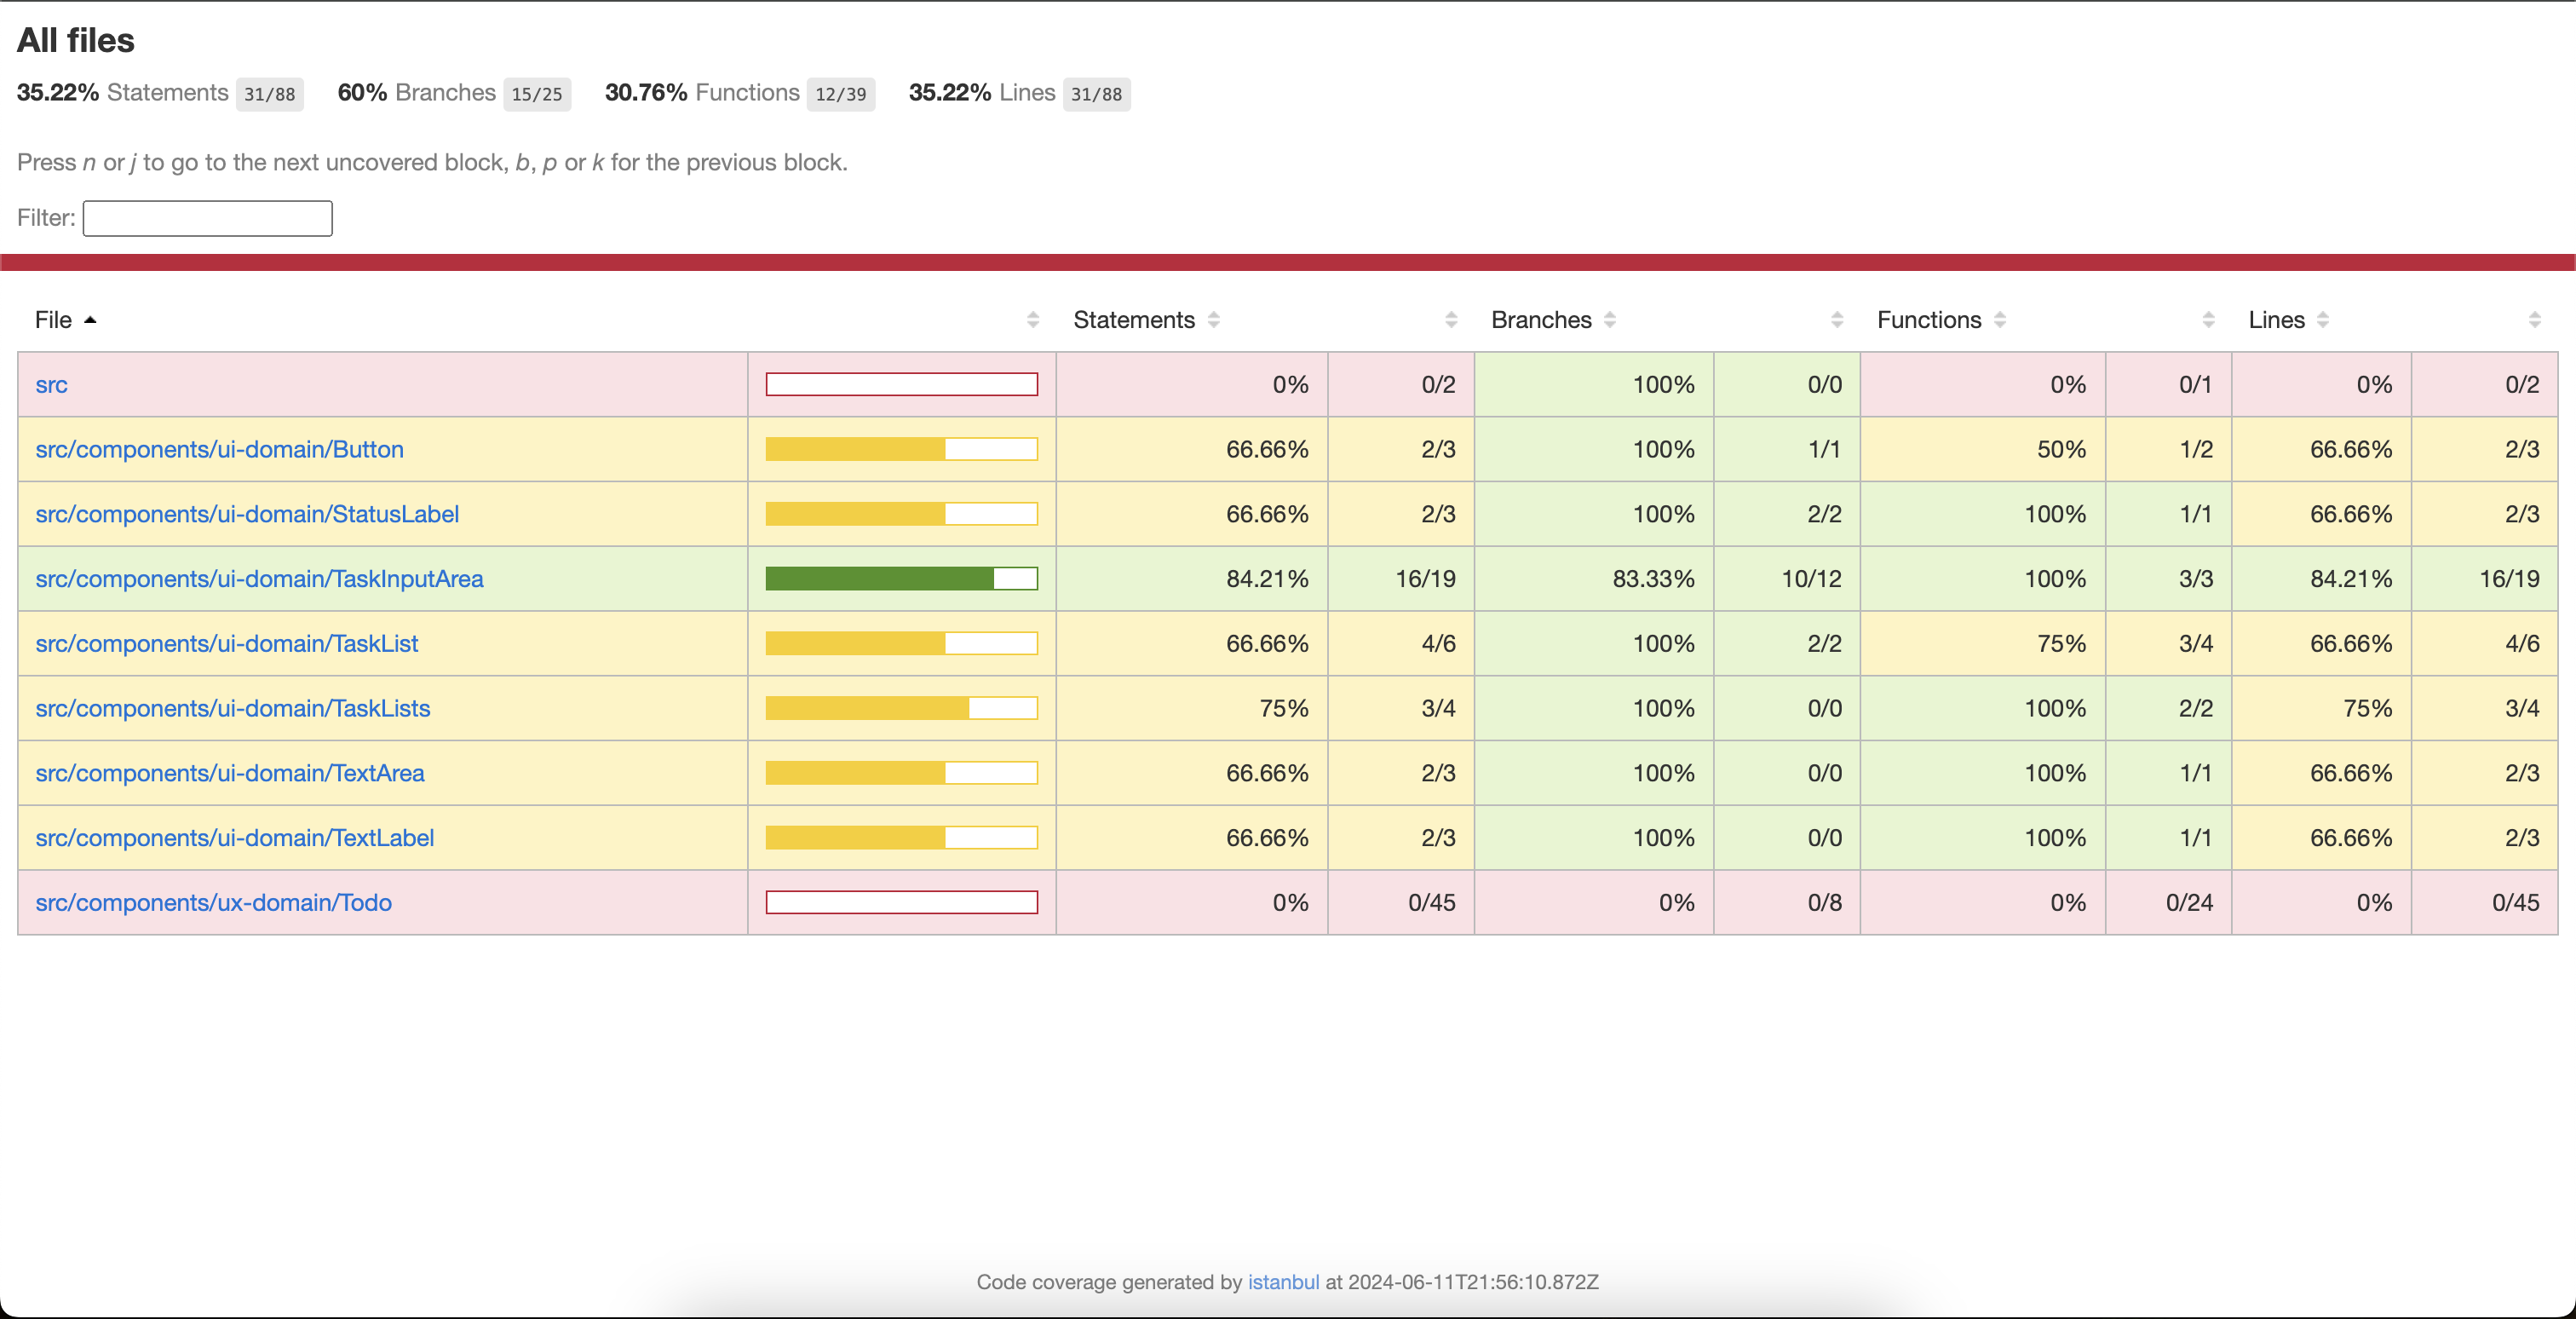Click sort icon next to Functions header

(x=2000, y=320)
